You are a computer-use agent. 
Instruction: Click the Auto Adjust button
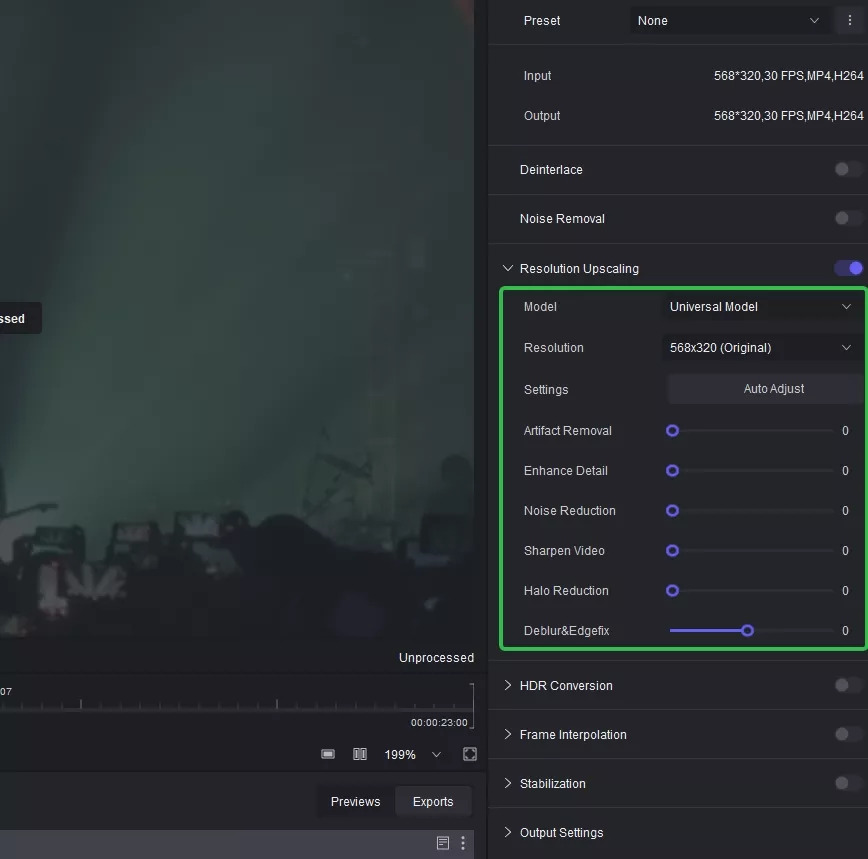click(773, 389)
